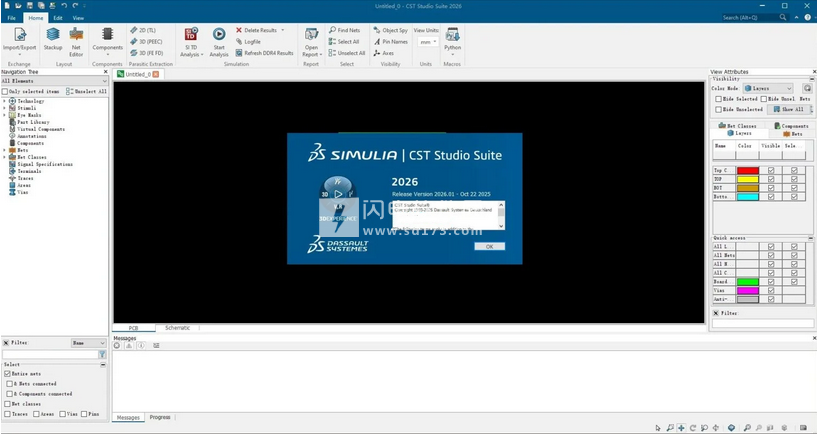Enable the Hide Selected checkbox
Viewport: 817px width, 434px height.
click(716, 99)
